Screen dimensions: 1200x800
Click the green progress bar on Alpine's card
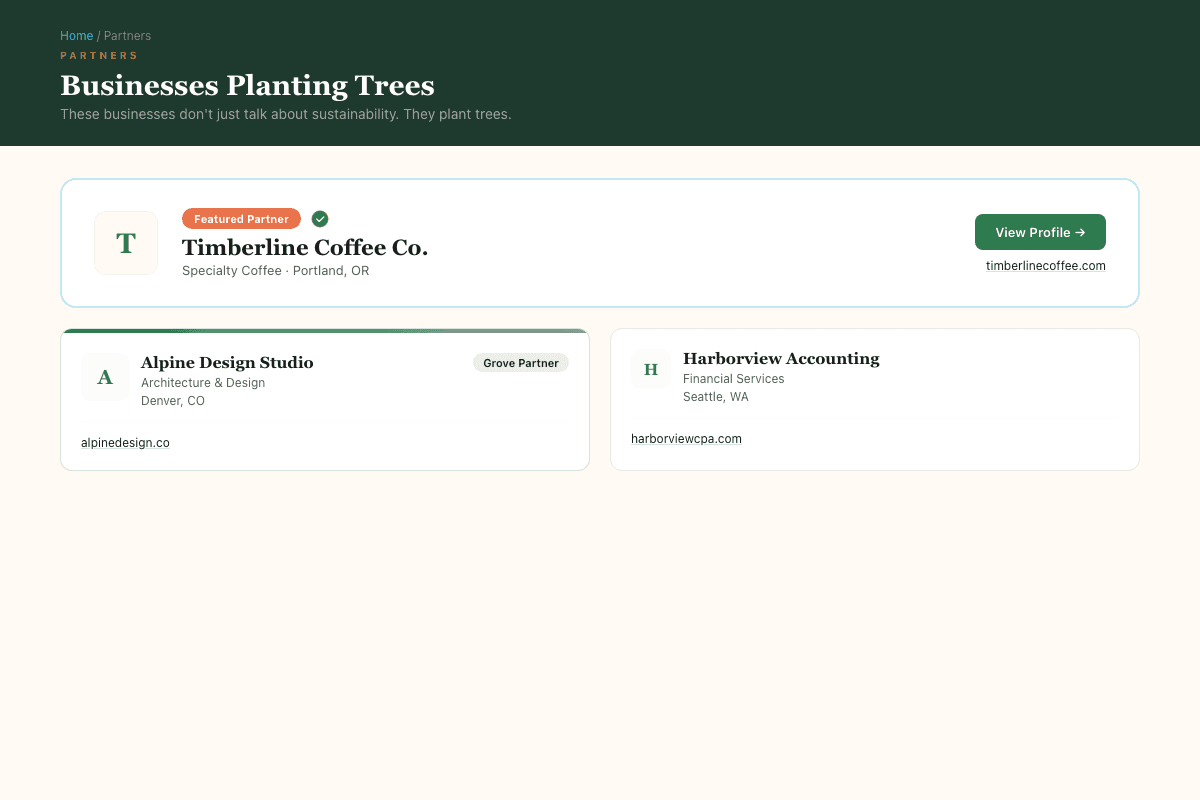pyautogui.click(x=325, y=329)
